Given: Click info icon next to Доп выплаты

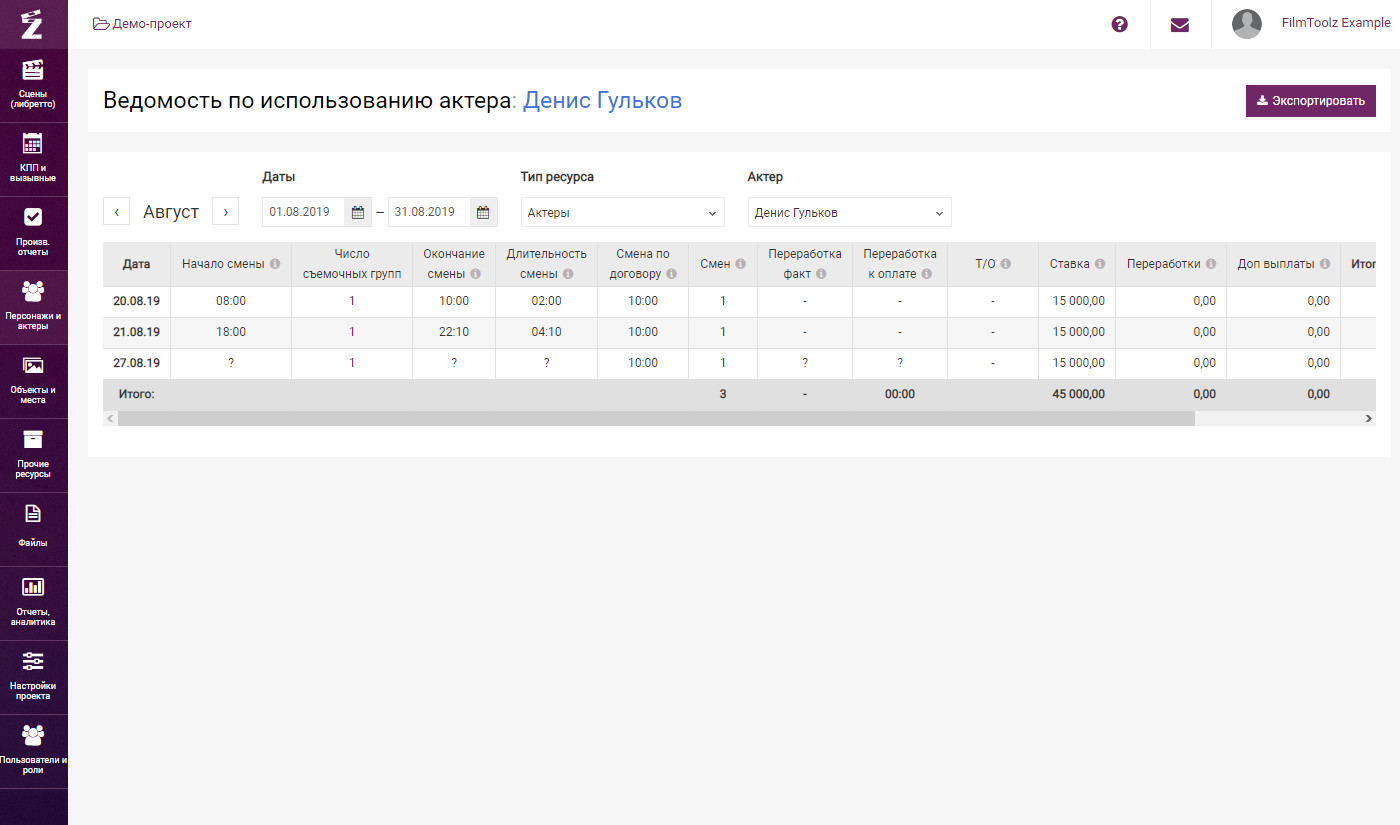Looking at the screenshot, I should pos(1325,264).
